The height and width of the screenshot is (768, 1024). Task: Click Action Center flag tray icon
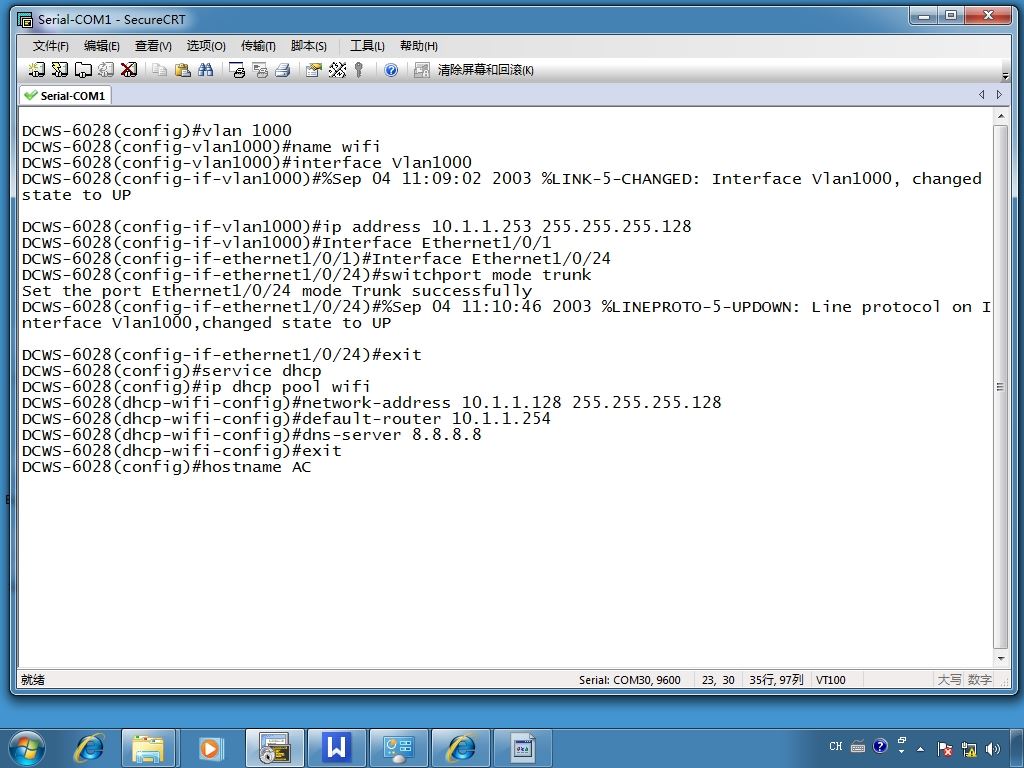(x=944, y=748)
